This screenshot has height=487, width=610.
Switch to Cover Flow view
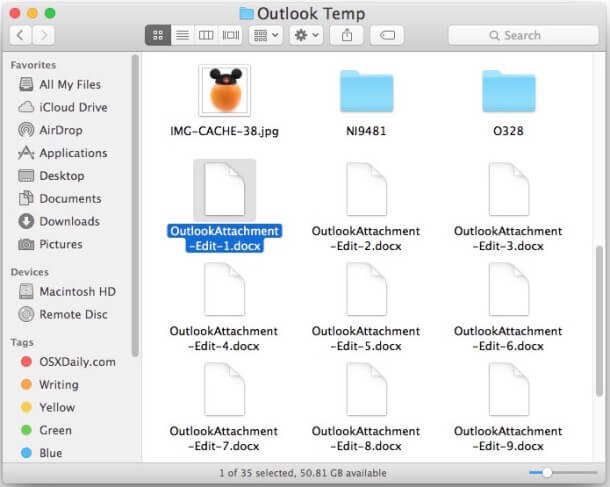(x=230, y=35)
